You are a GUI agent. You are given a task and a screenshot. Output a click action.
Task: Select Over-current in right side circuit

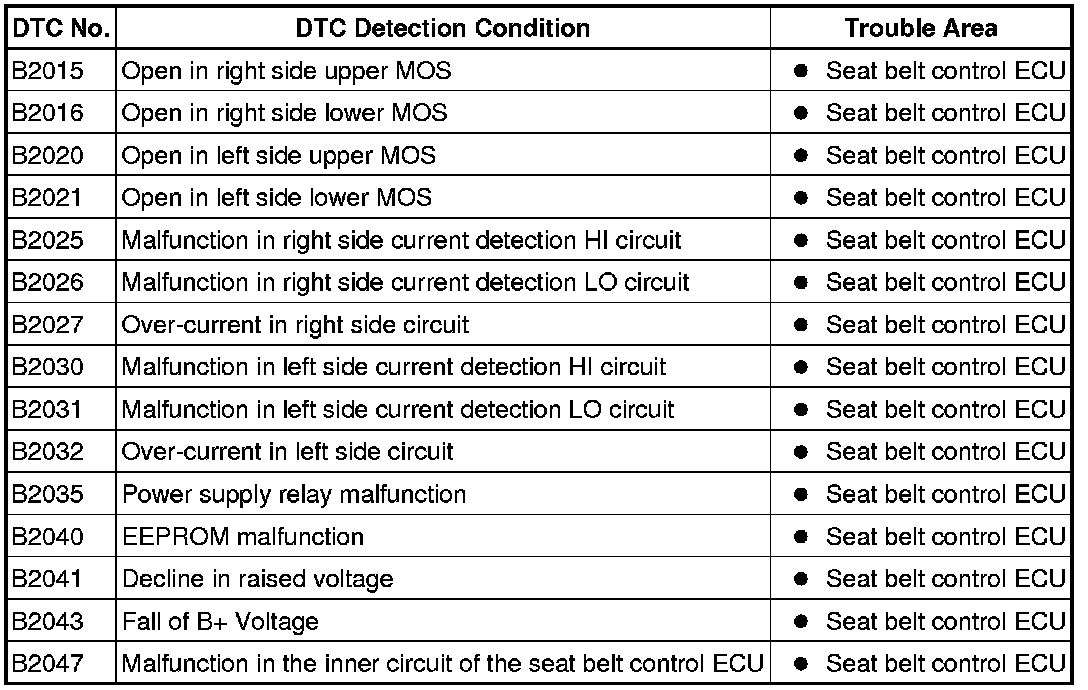[x=296, y=326]
